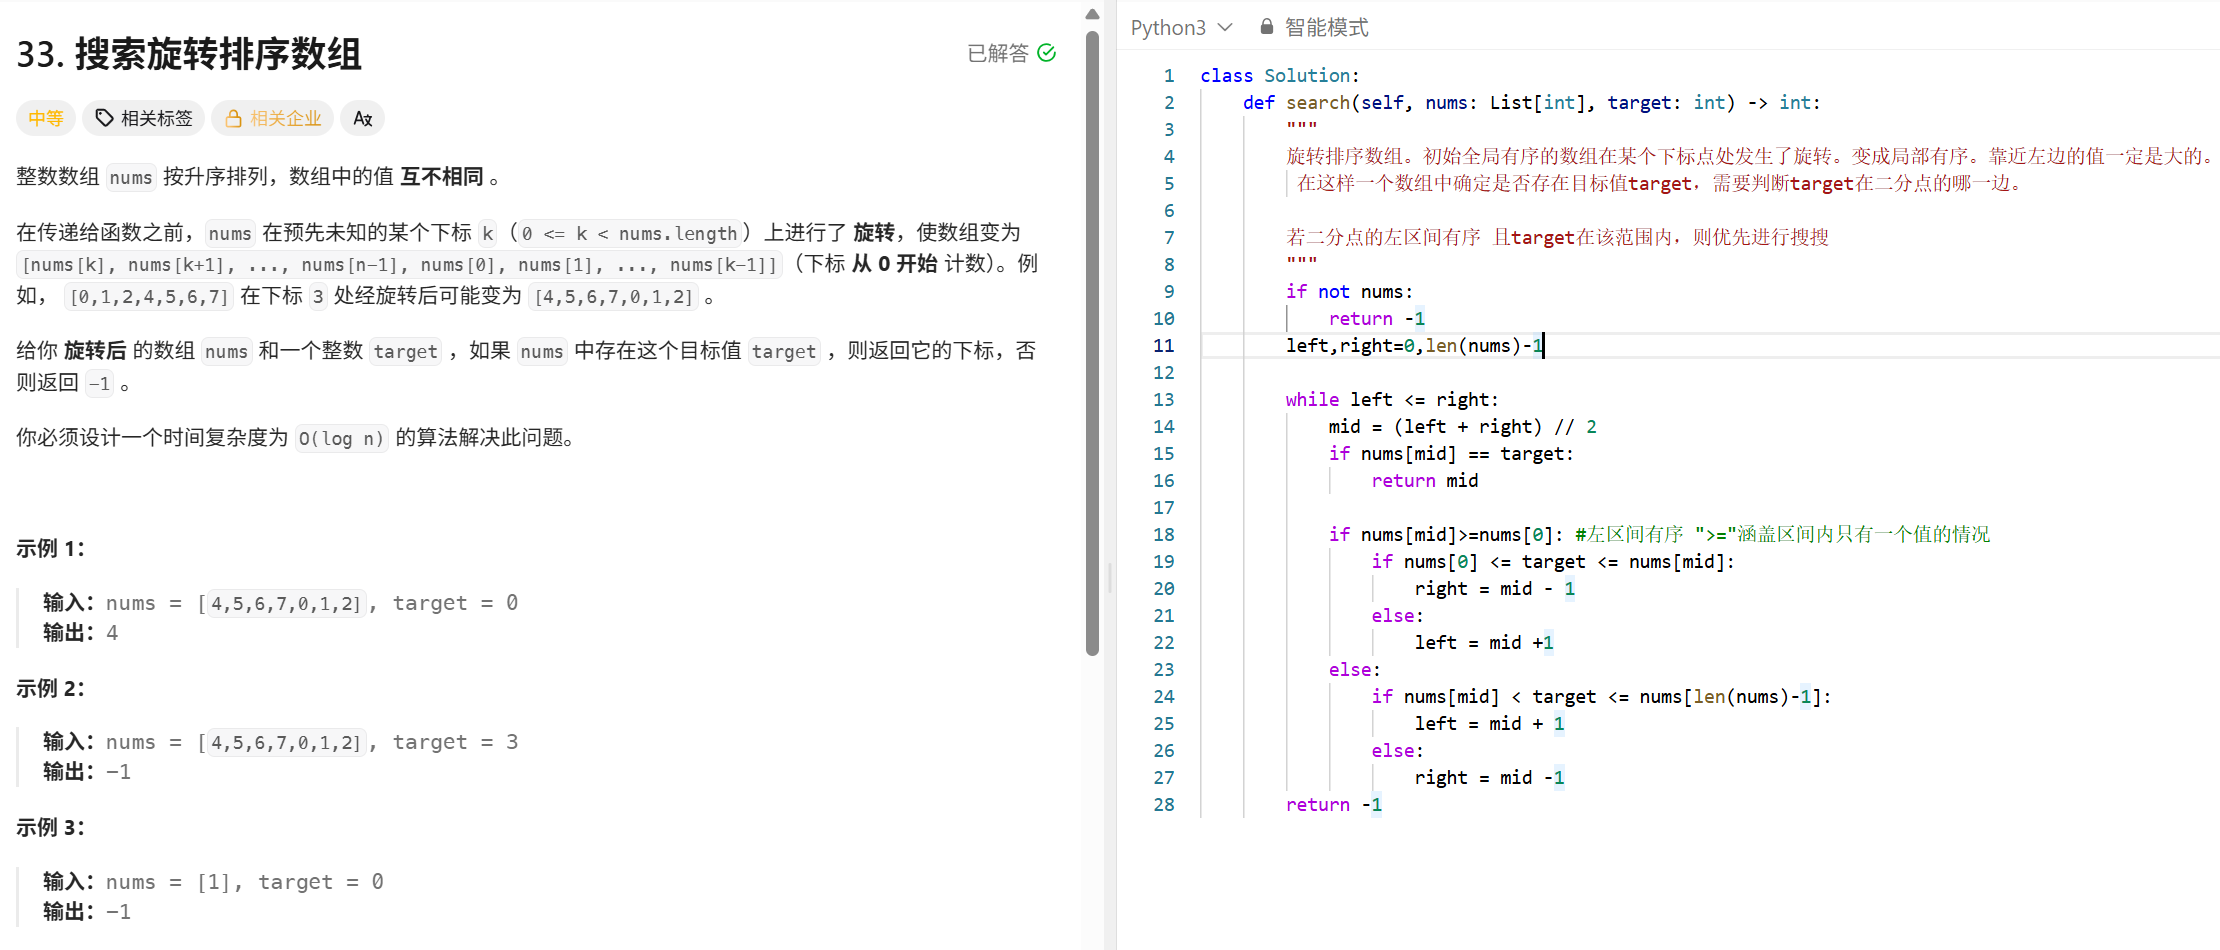Click the description panel scrollbar thumb
2220x950 pixels.
point(1092,343)
